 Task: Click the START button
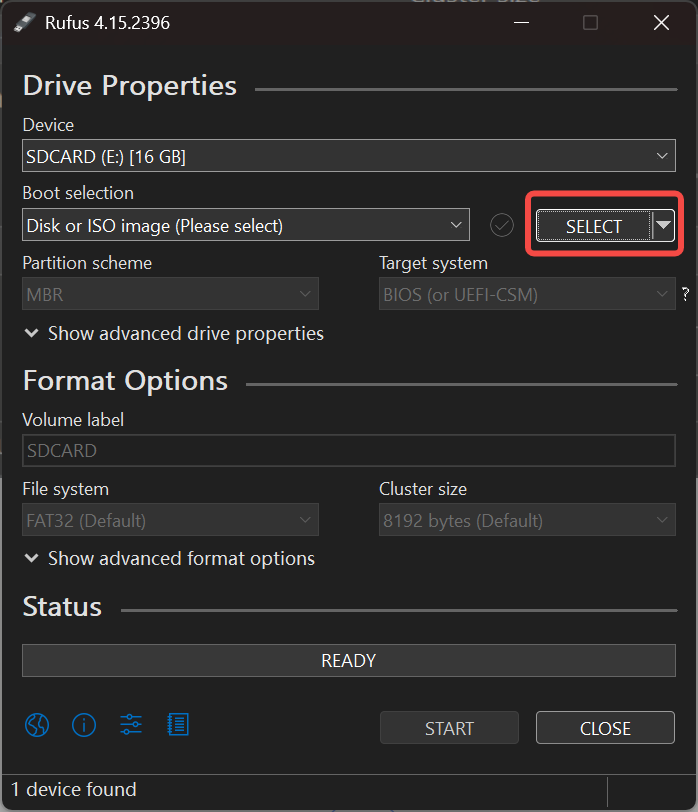449,728
